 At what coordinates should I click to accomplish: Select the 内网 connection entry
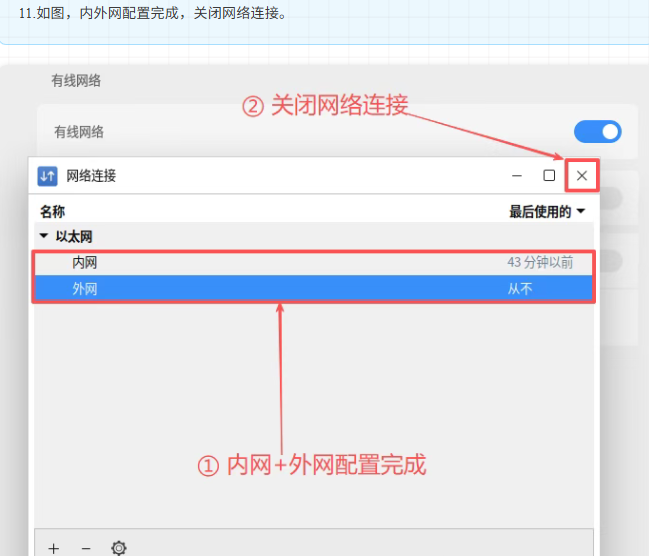point(85,262)
